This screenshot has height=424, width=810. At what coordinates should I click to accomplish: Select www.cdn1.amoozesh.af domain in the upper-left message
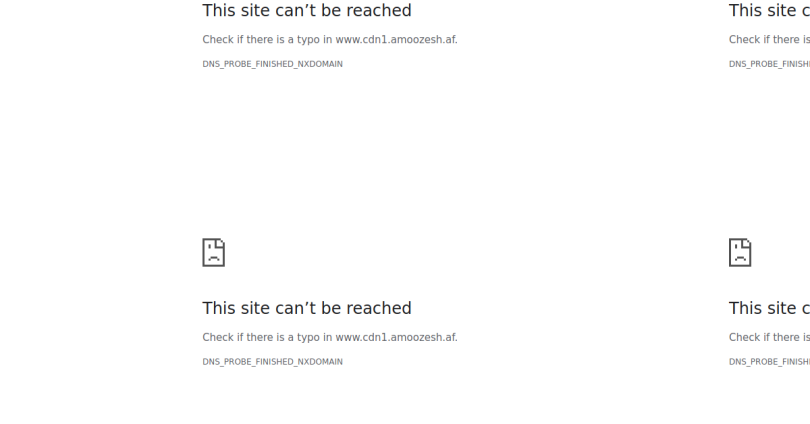pyautogui.click(x=396, y=40)
